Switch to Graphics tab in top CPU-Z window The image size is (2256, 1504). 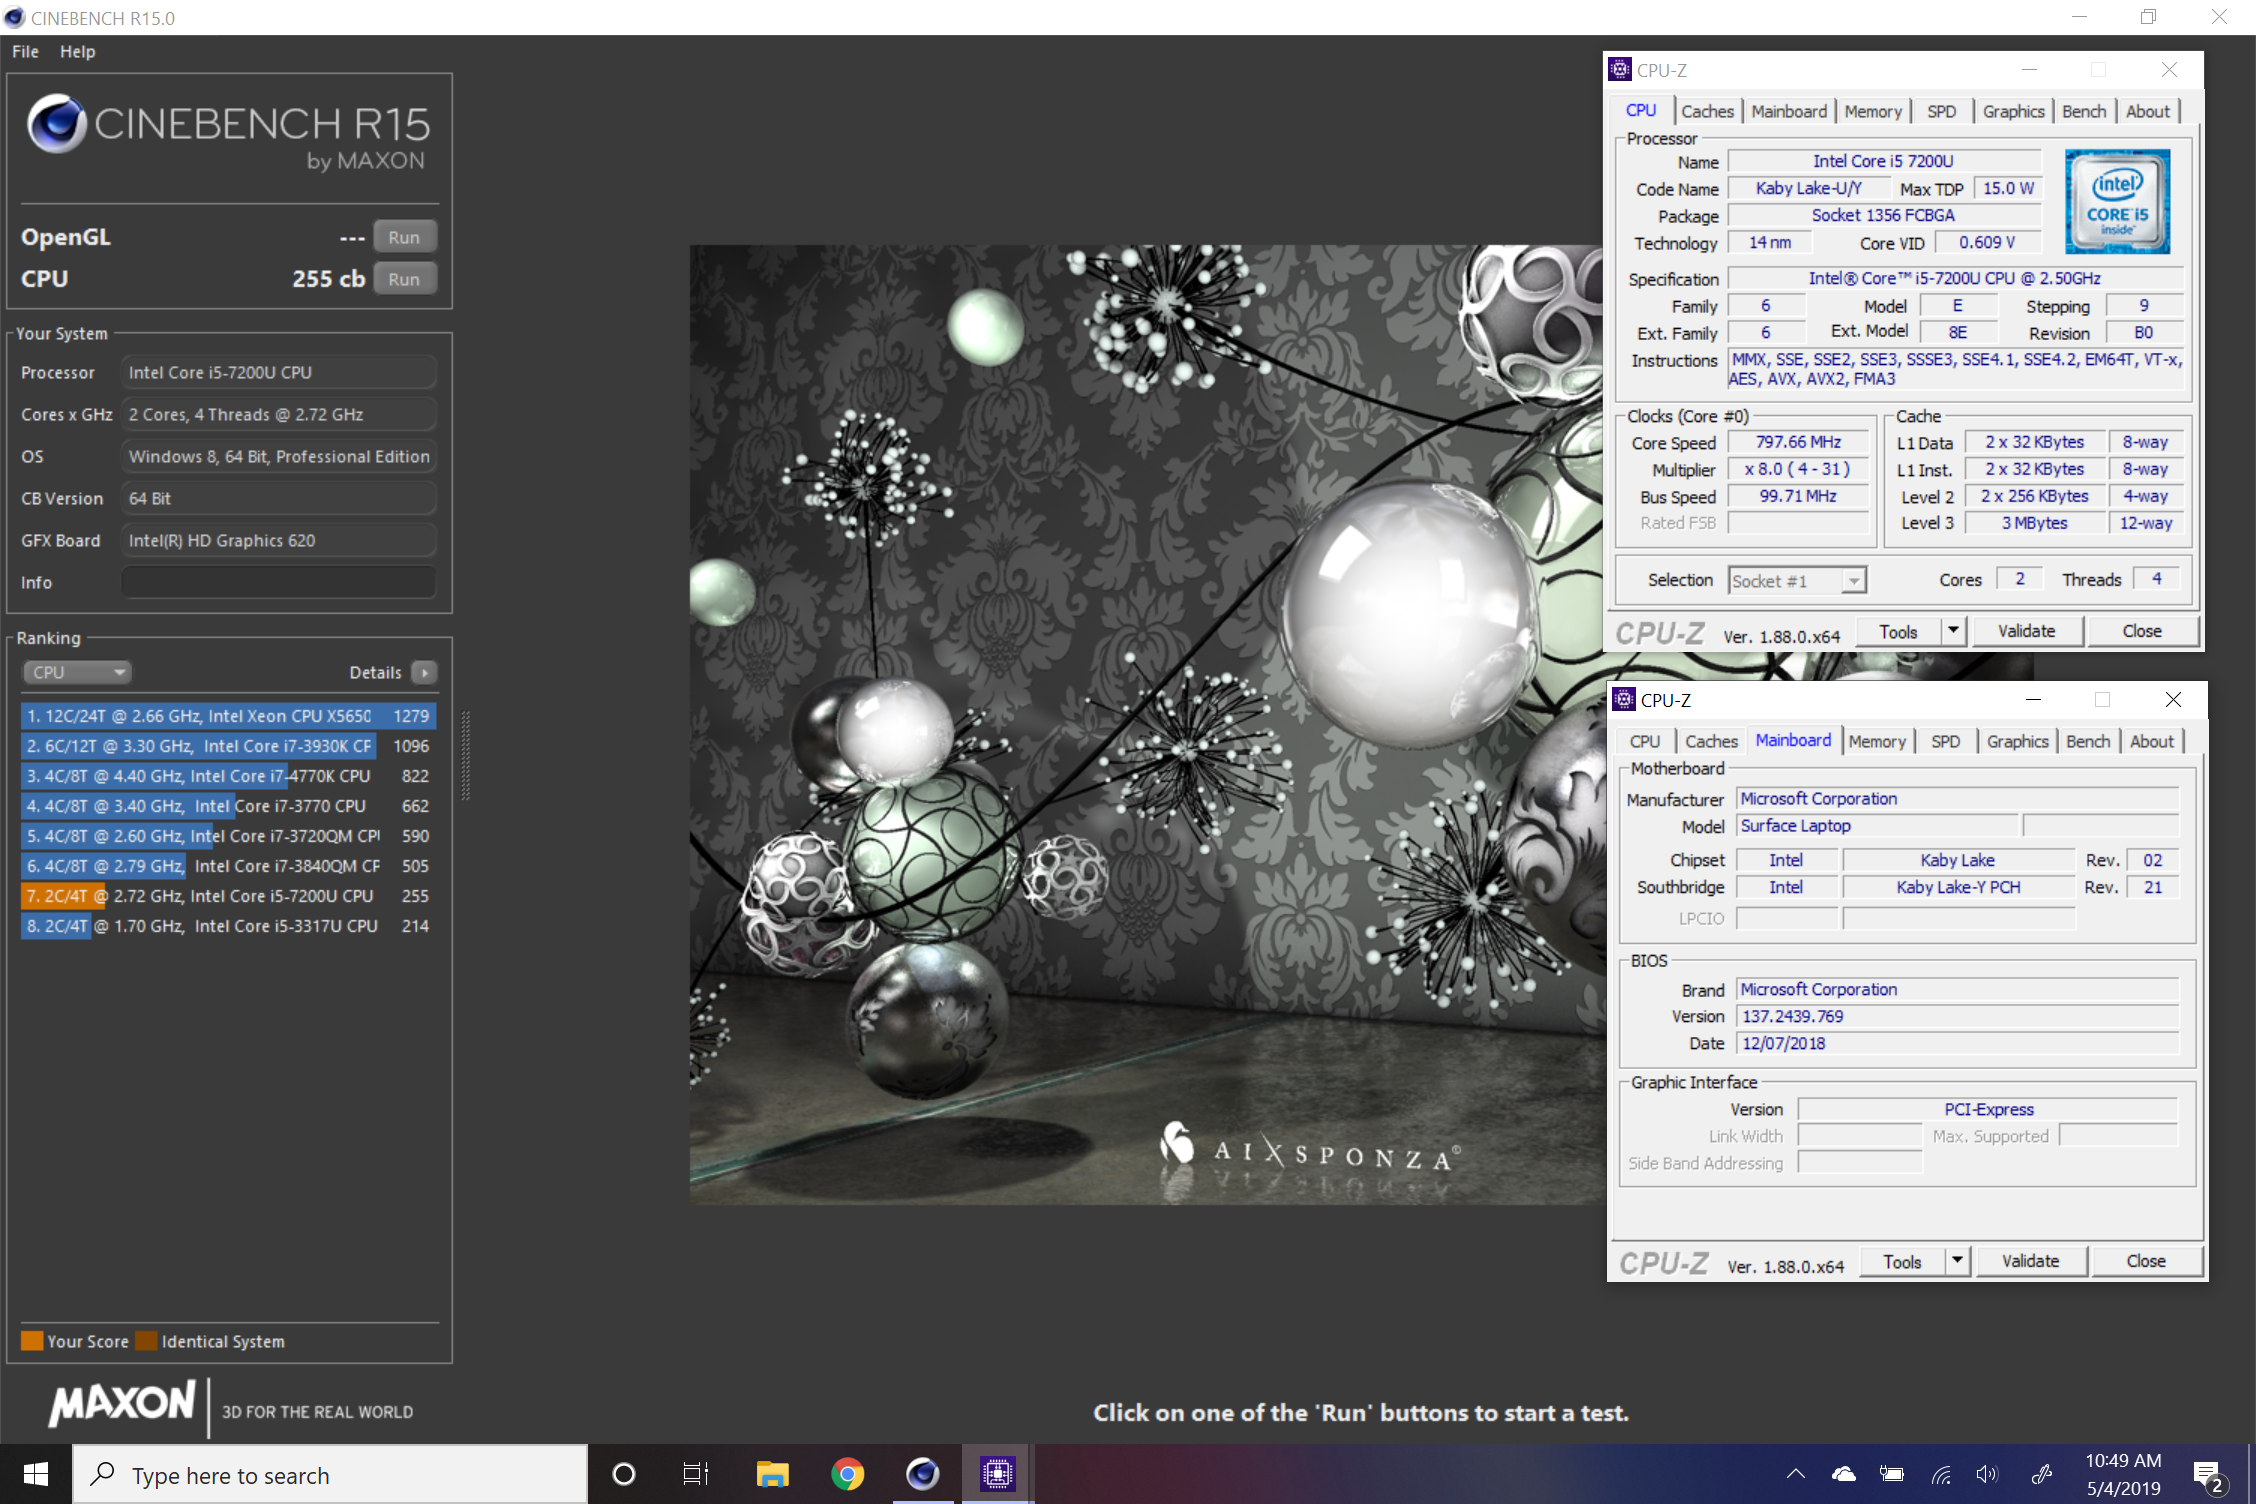click(x=2013, y=111)
